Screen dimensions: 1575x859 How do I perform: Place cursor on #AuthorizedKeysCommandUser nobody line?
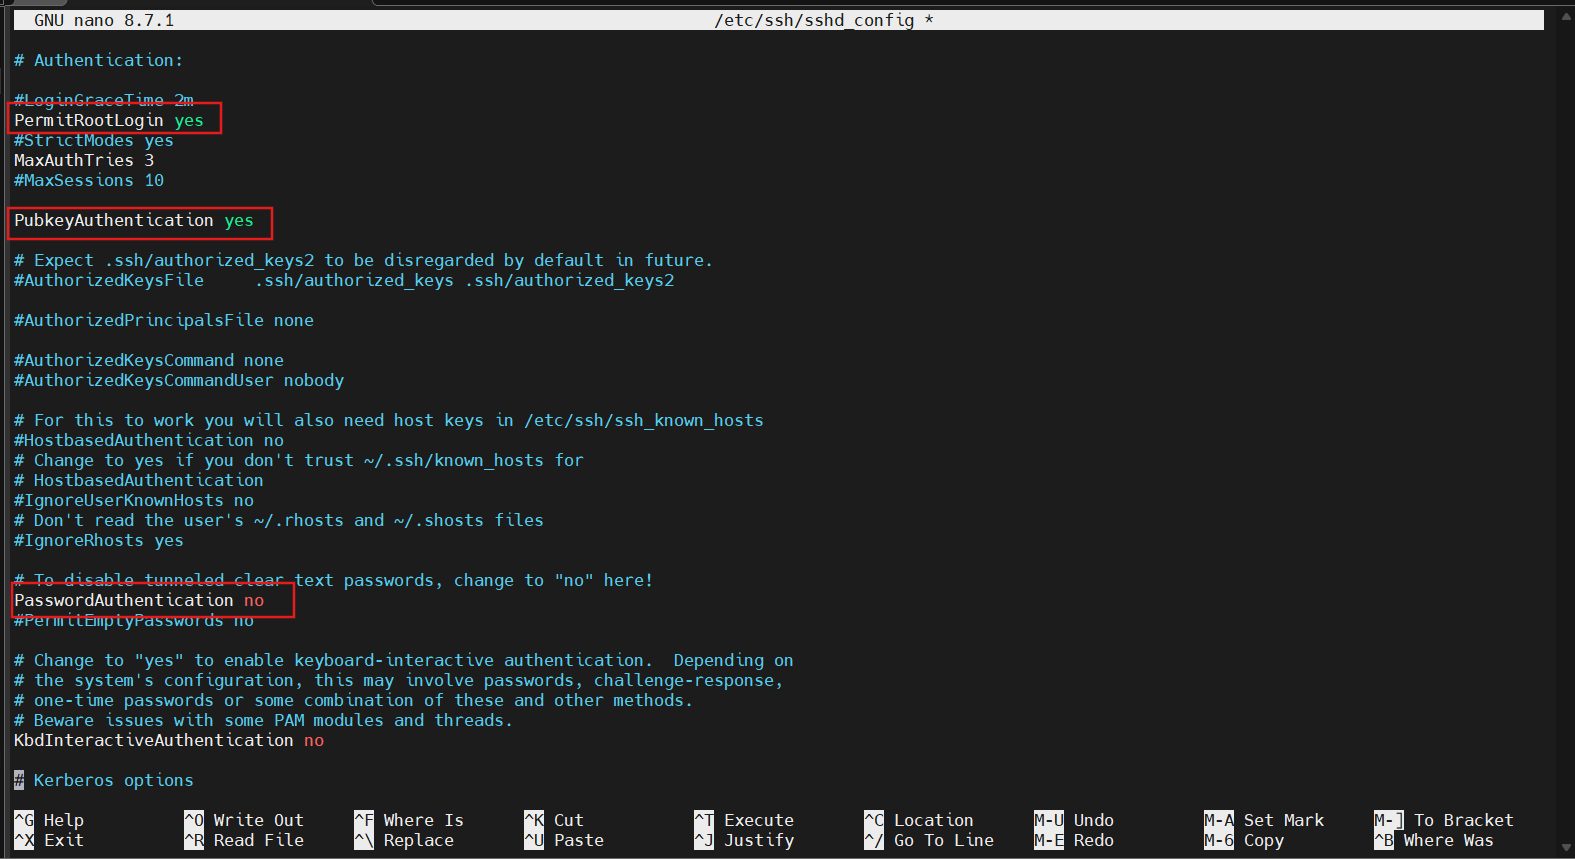pos(179,380)
